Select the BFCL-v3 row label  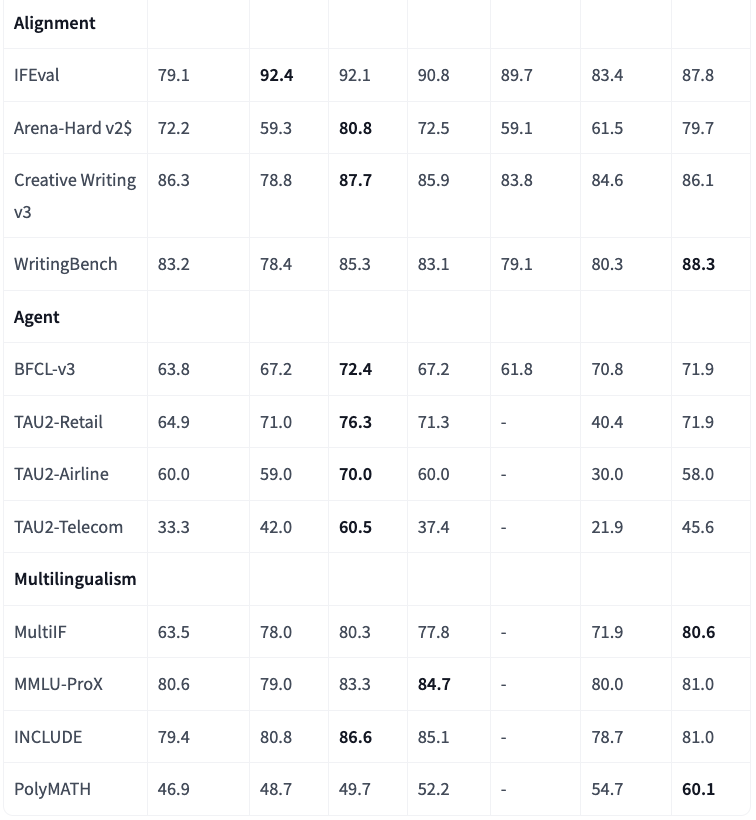45,369
